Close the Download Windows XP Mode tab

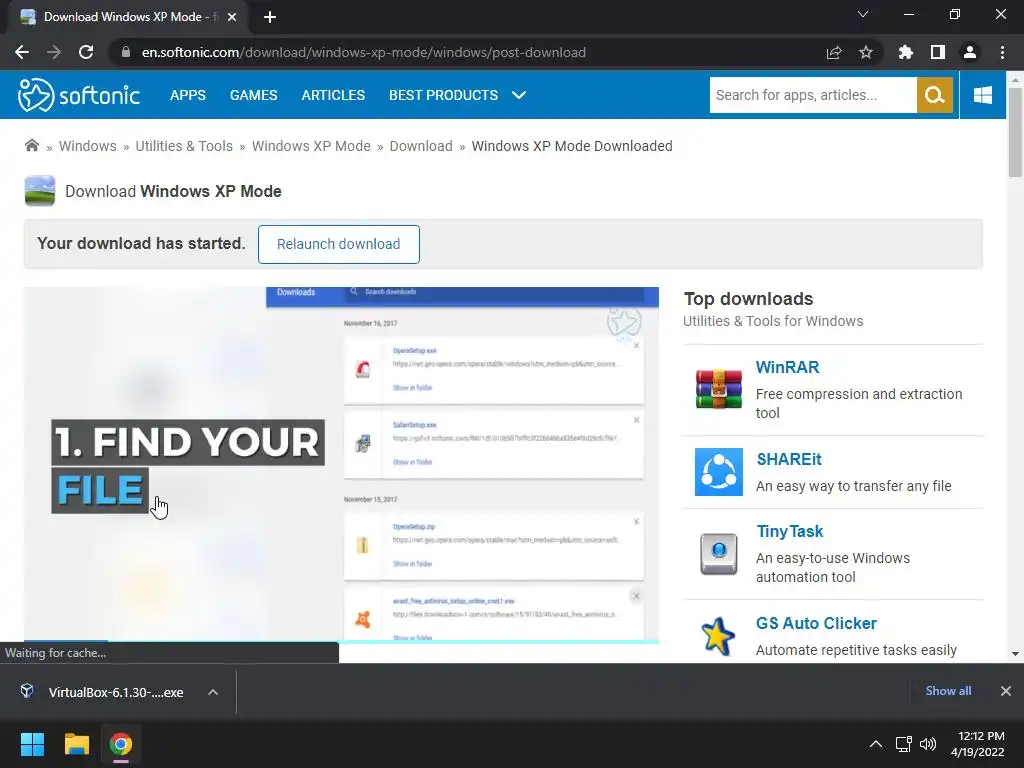[x=232, y=17]
